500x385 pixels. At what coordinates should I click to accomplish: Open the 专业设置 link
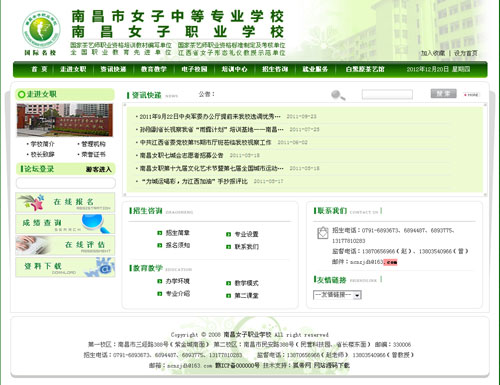click(246, 234)
